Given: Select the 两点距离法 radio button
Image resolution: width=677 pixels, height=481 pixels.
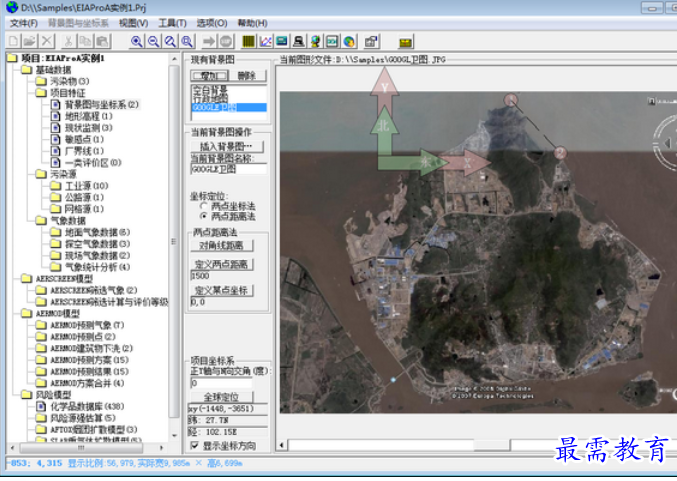Looking at the screenshot, I should (x=204, y=216).
